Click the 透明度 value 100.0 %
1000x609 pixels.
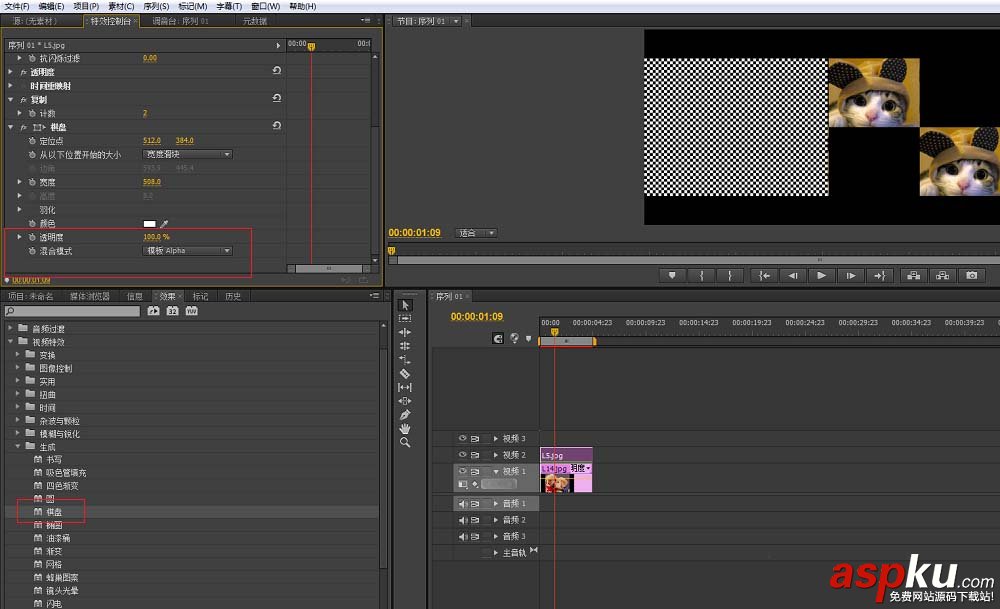pos(156,237)
